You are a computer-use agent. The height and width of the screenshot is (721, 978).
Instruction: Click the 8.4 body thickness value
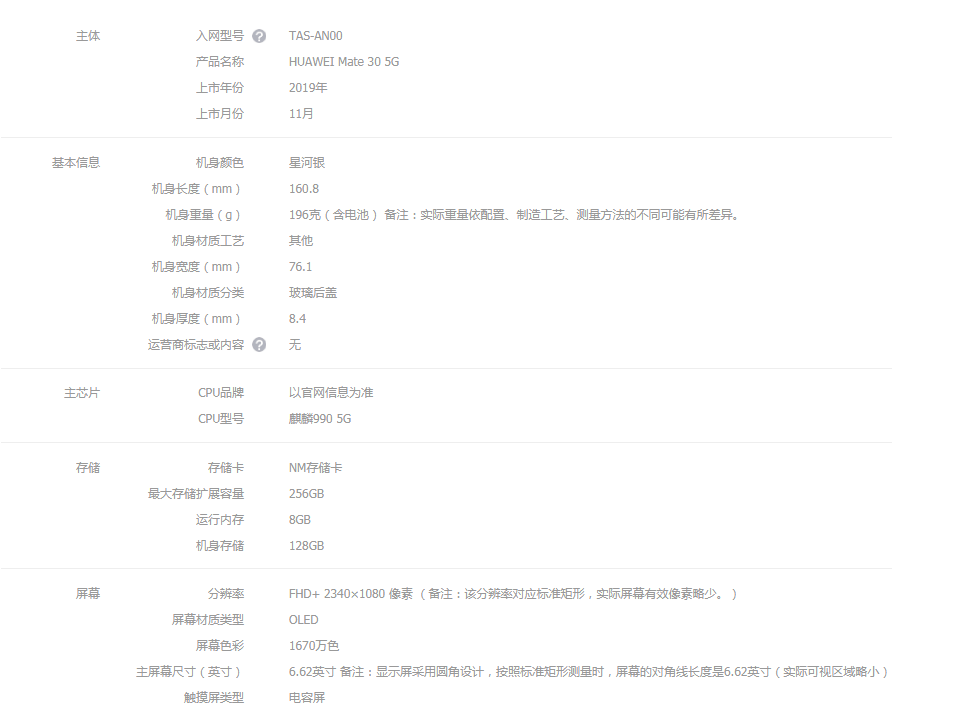click(x=298, y=319)
